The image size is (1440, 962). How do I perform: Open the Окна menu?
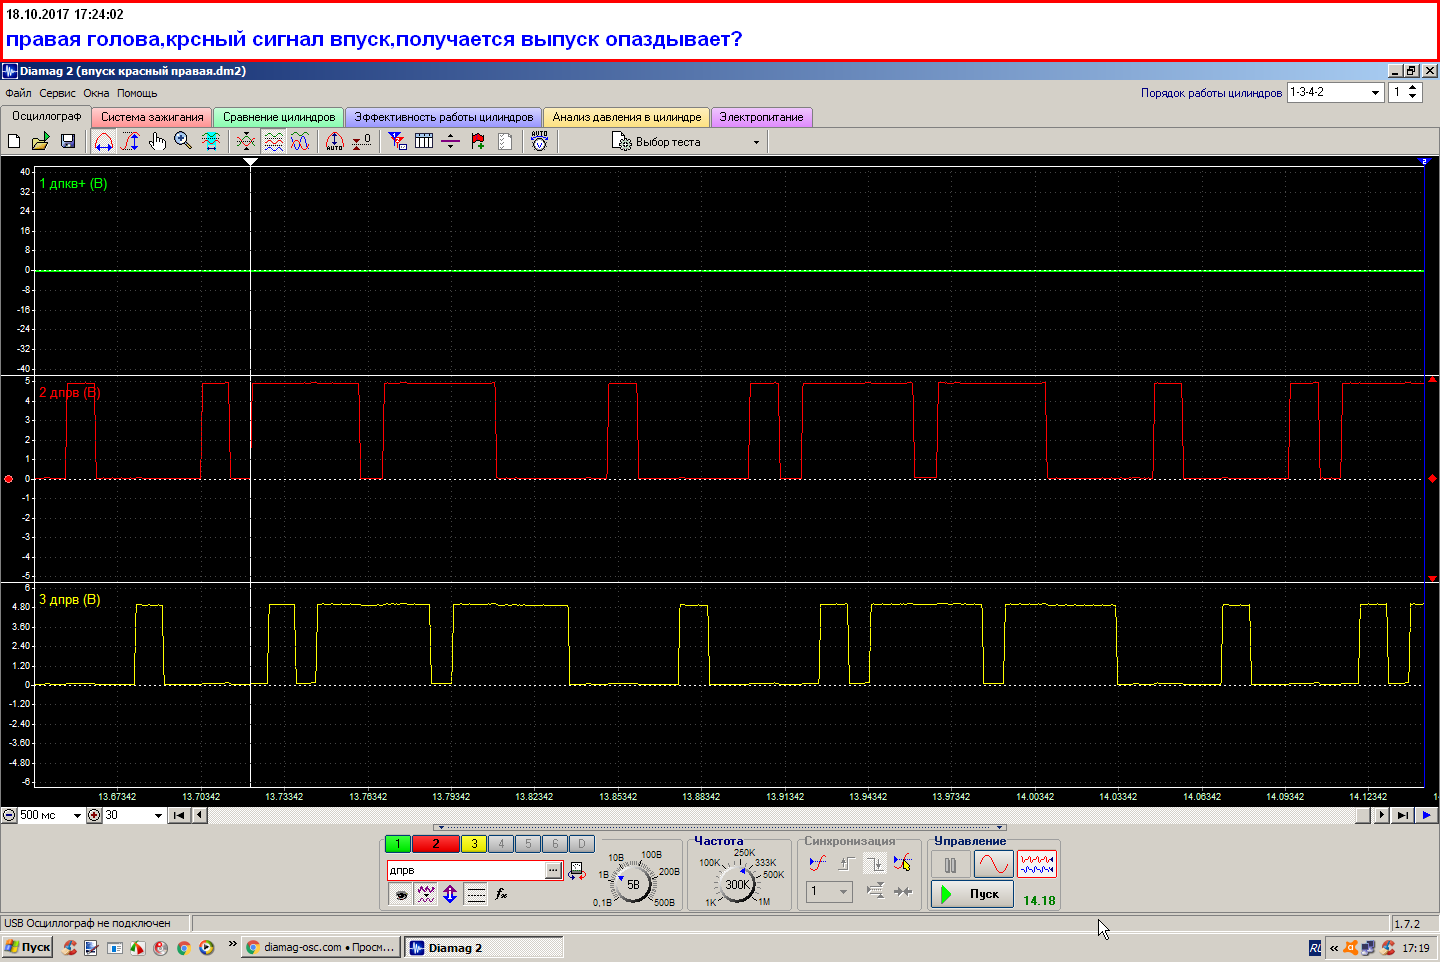tap(96, 93)
